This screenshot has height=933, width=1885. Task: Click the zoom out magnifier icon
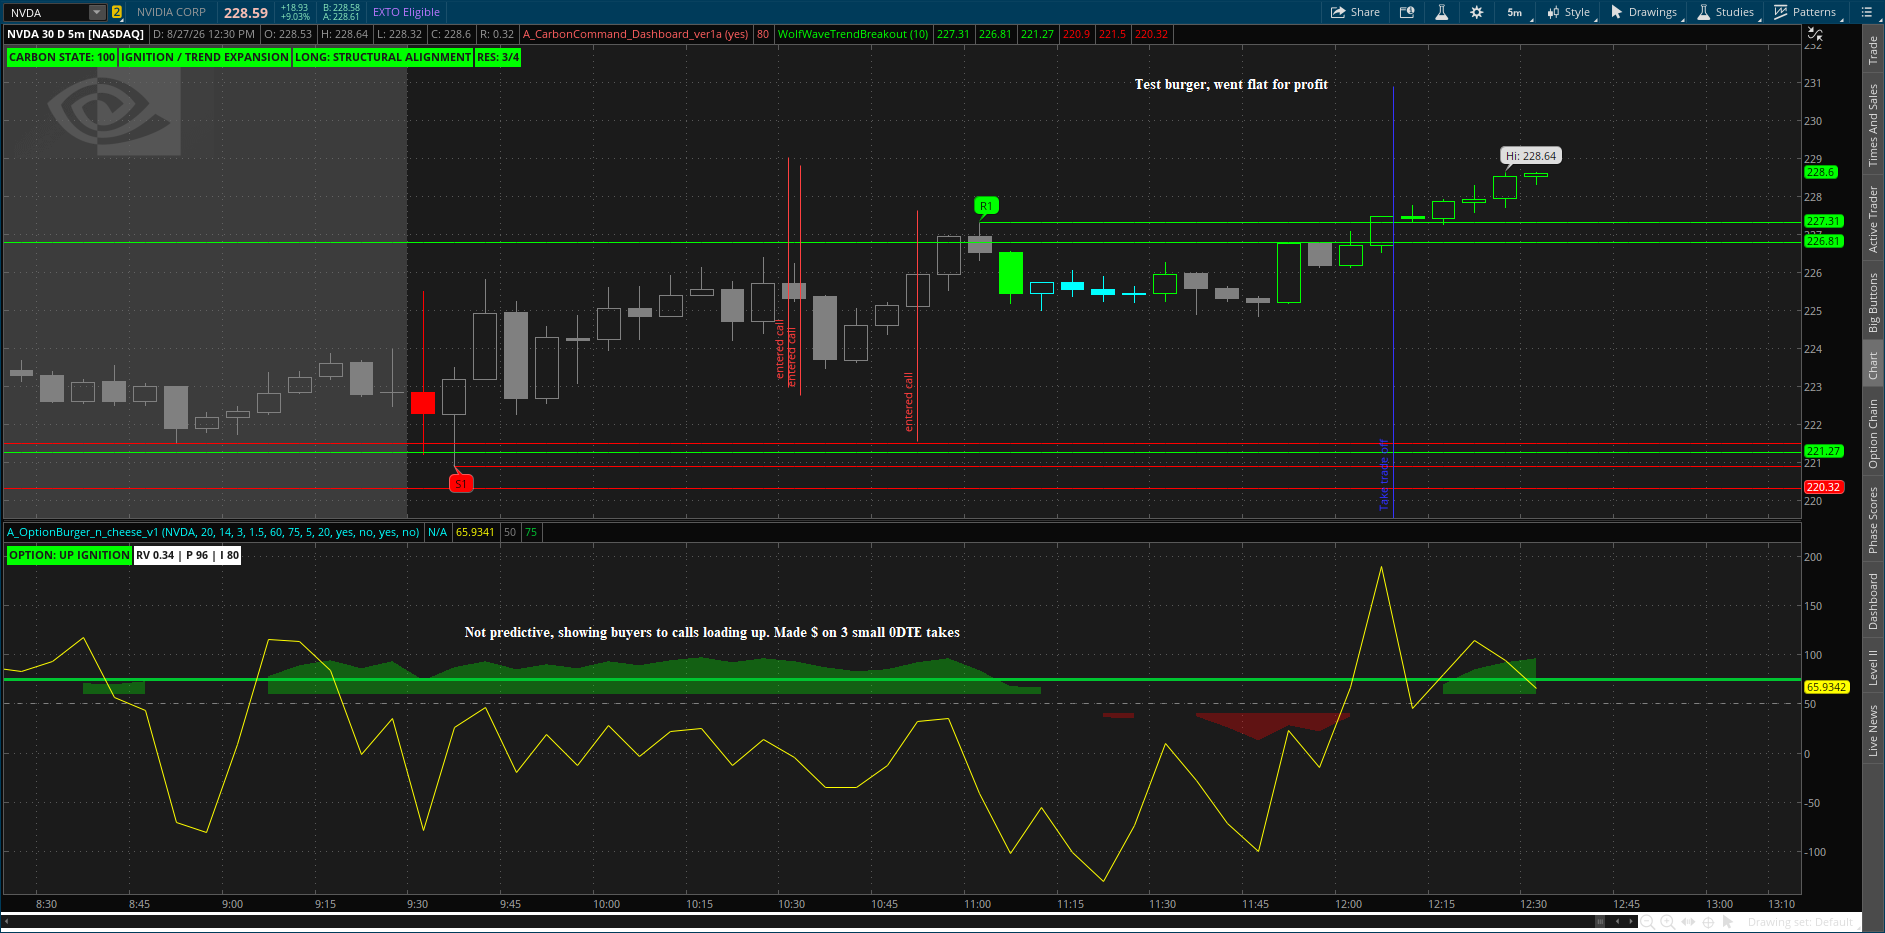click(x=1648, y=922)
